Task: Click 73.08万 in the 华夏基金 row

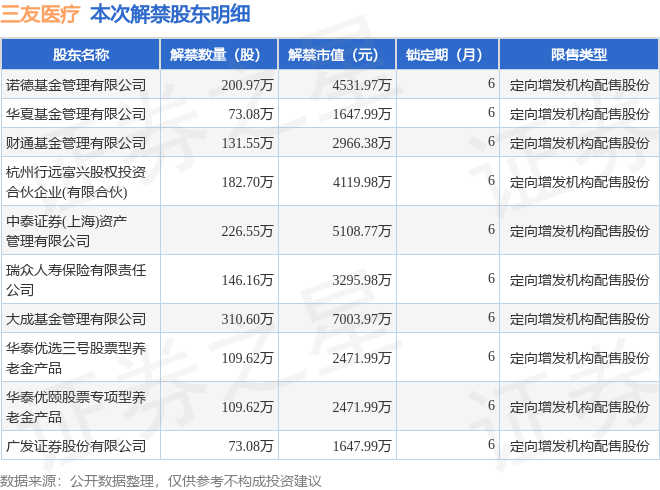Action: point(251,114)
